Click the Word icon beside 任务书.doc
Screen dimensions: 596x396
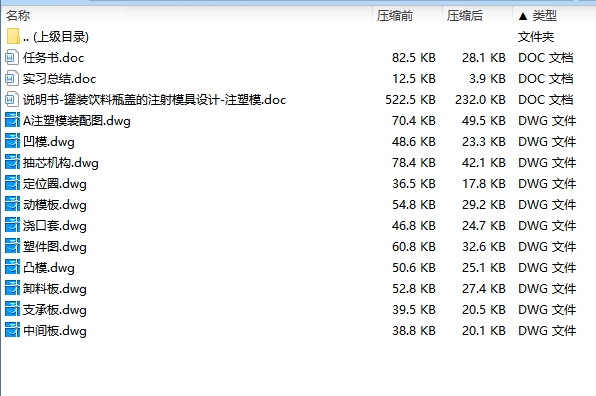11,58
